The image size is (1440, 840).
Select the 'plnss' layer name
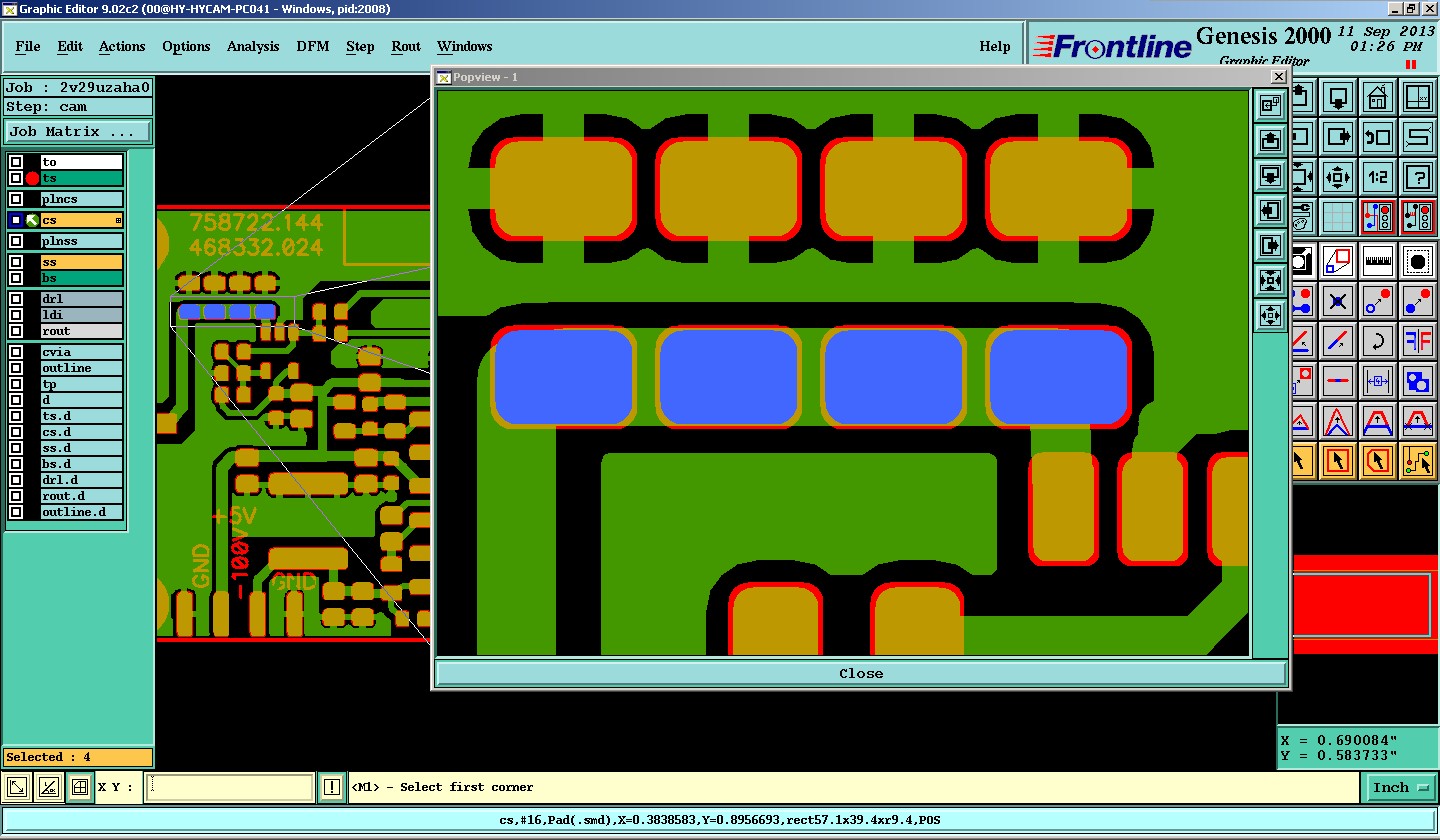[x=81, y=241]
